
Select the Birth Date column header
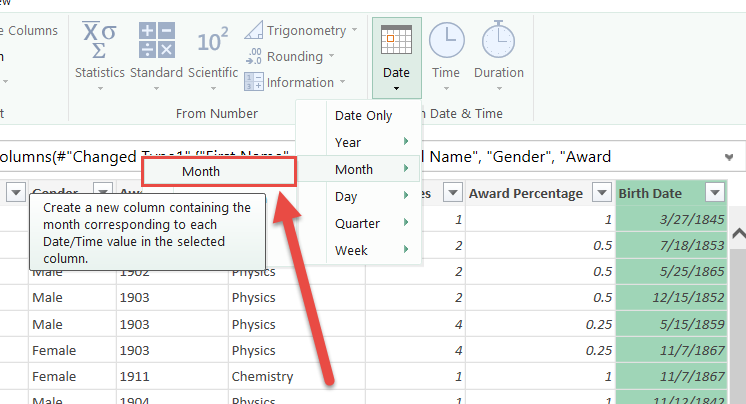(657, 193)
